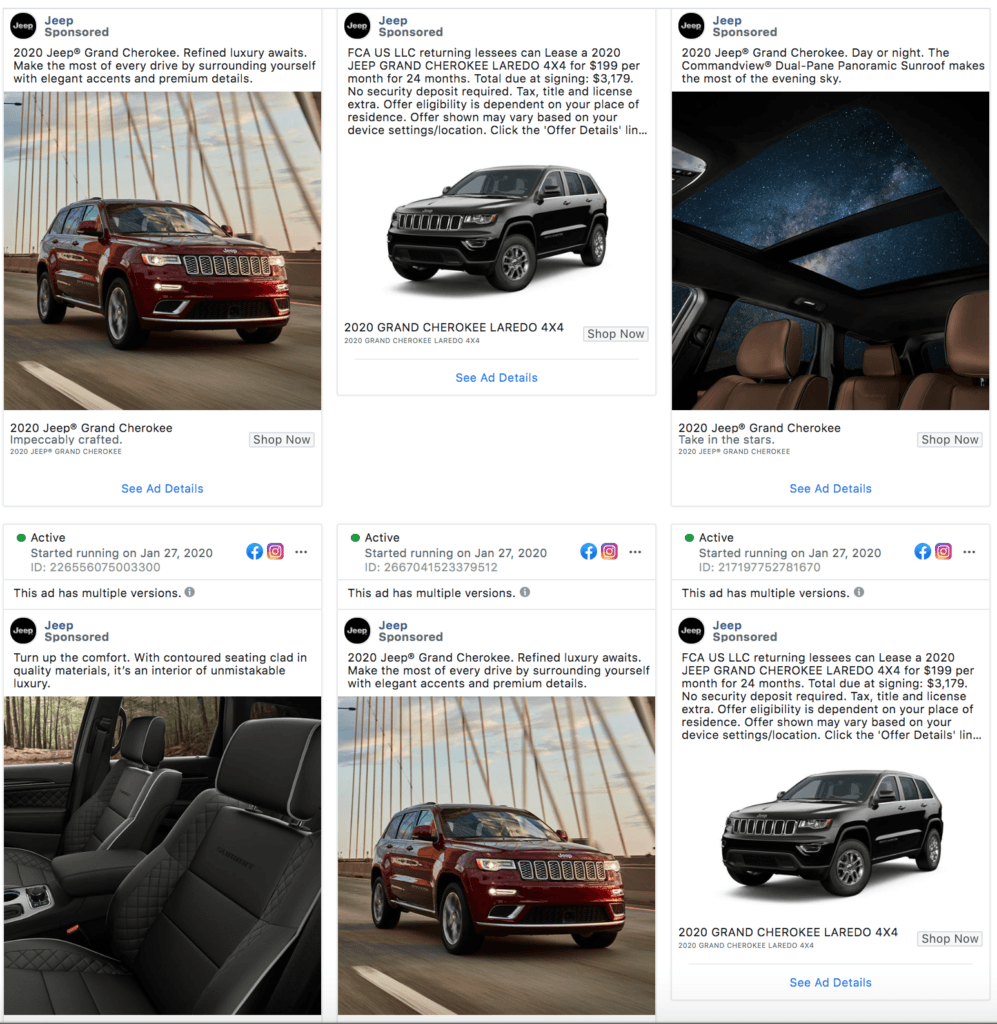This screenshot has width=997, height=1024.
Task: Open See Ad Details under sunroof ad
Action: pyautogui.click(x=831, y=488)
